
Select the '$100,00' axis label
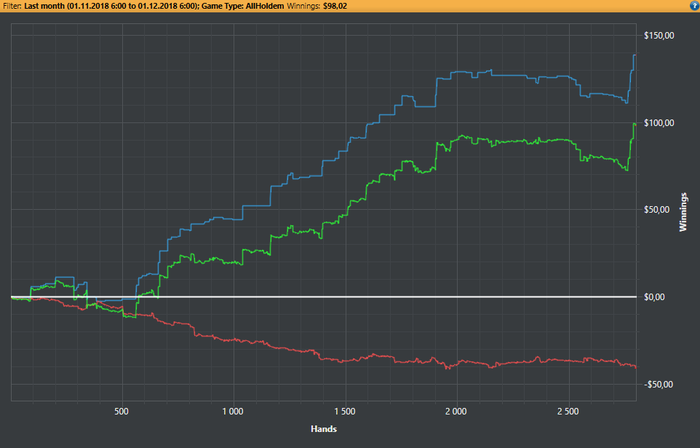coord(658,123)
